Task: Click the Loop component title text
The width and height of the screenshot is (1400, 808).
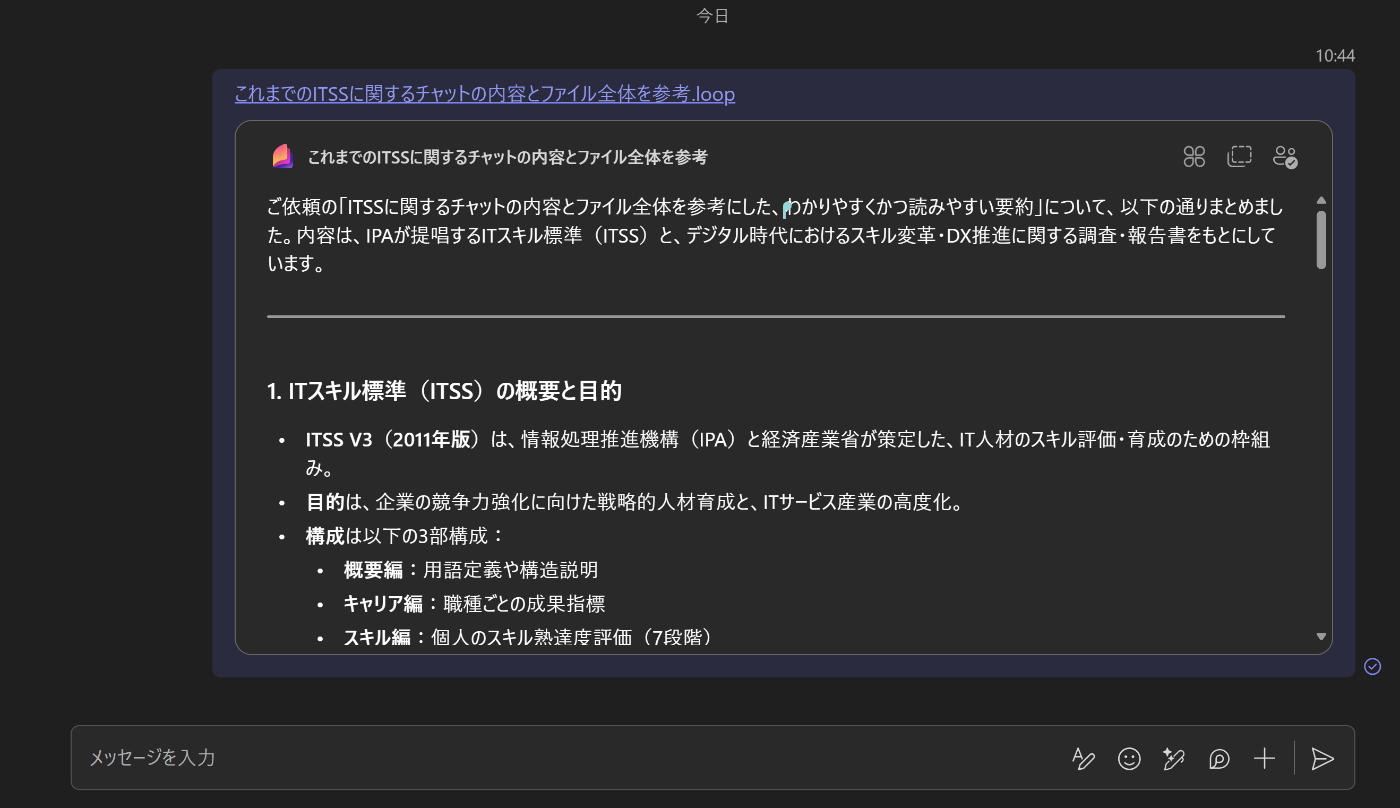Action: (x=508, y=157)
